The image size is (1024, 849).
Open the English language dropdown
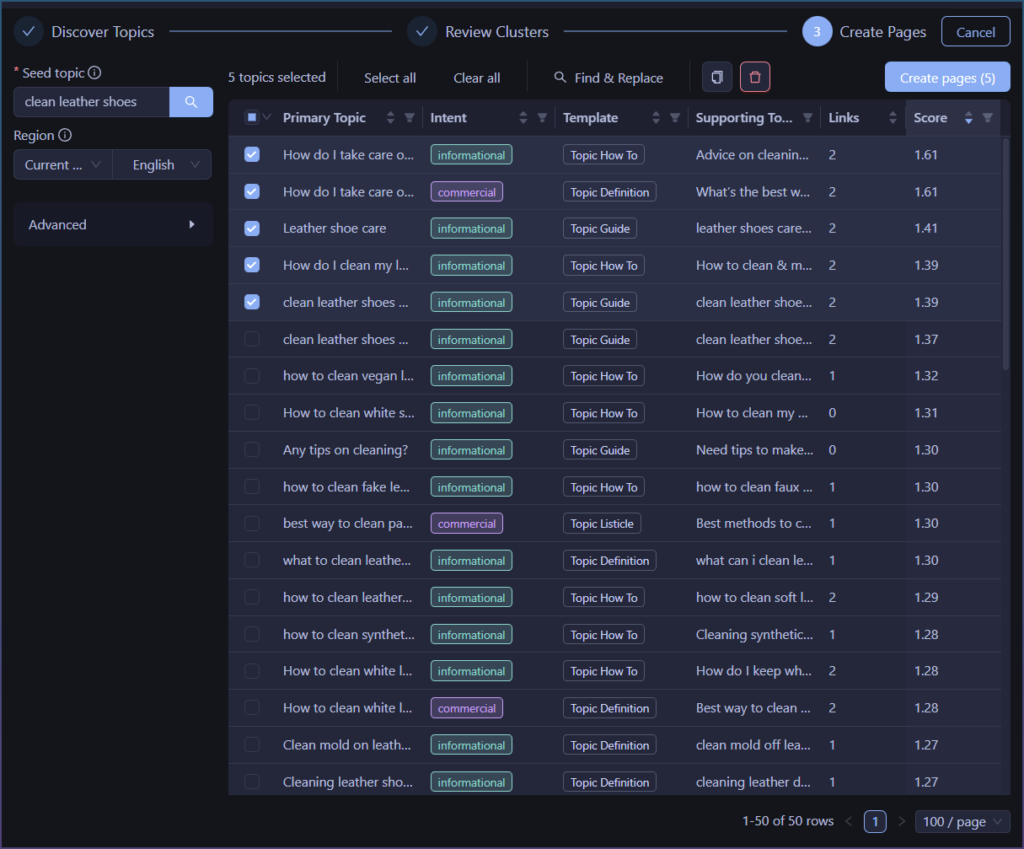162,165
